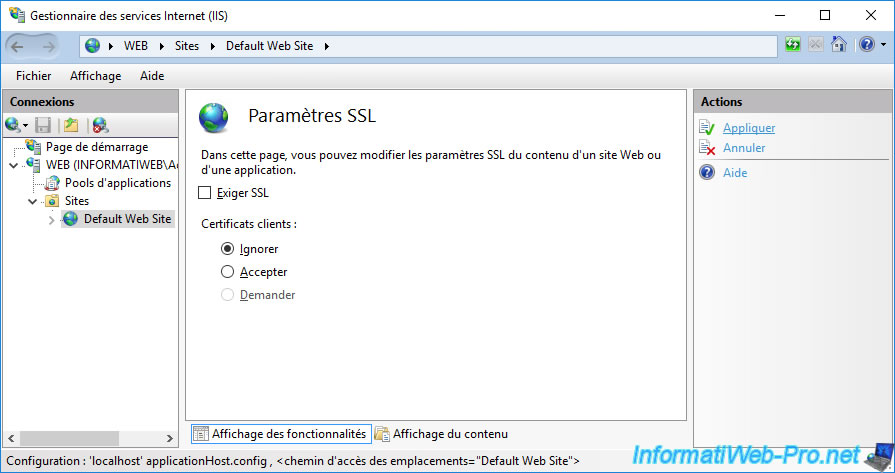Click the Home icon in the navigation toolbar
Screen dimensions: 895x473
[839, 45]
